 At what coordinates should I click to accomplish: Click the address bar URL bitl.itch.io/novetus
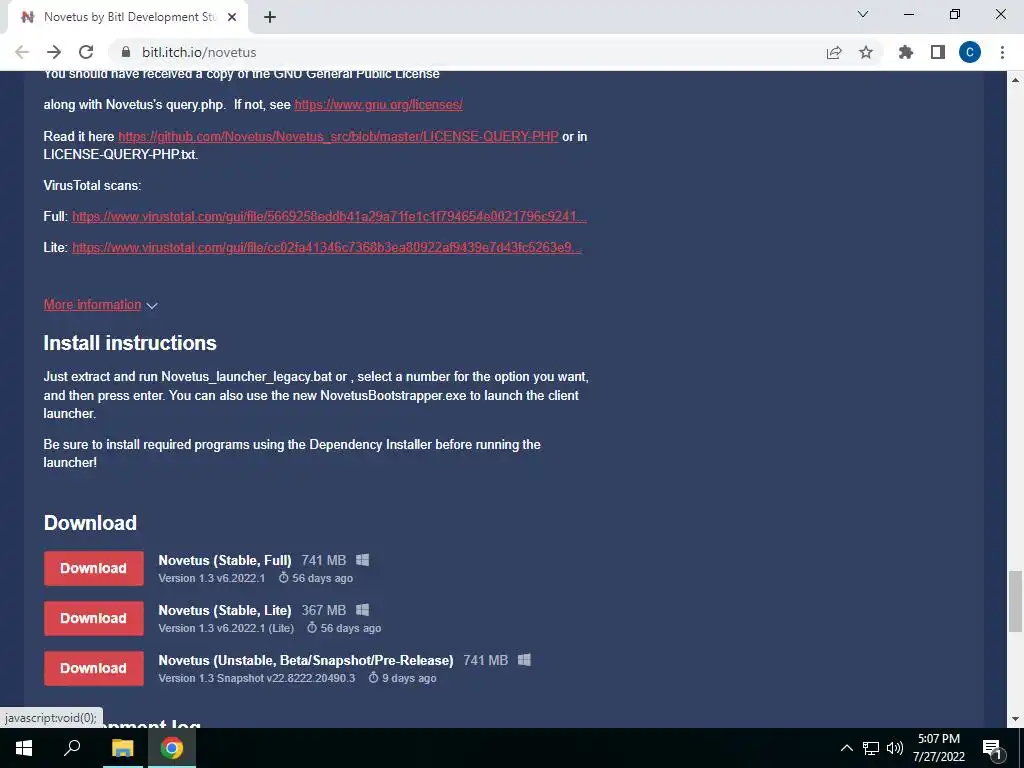(x=199, y=52)
